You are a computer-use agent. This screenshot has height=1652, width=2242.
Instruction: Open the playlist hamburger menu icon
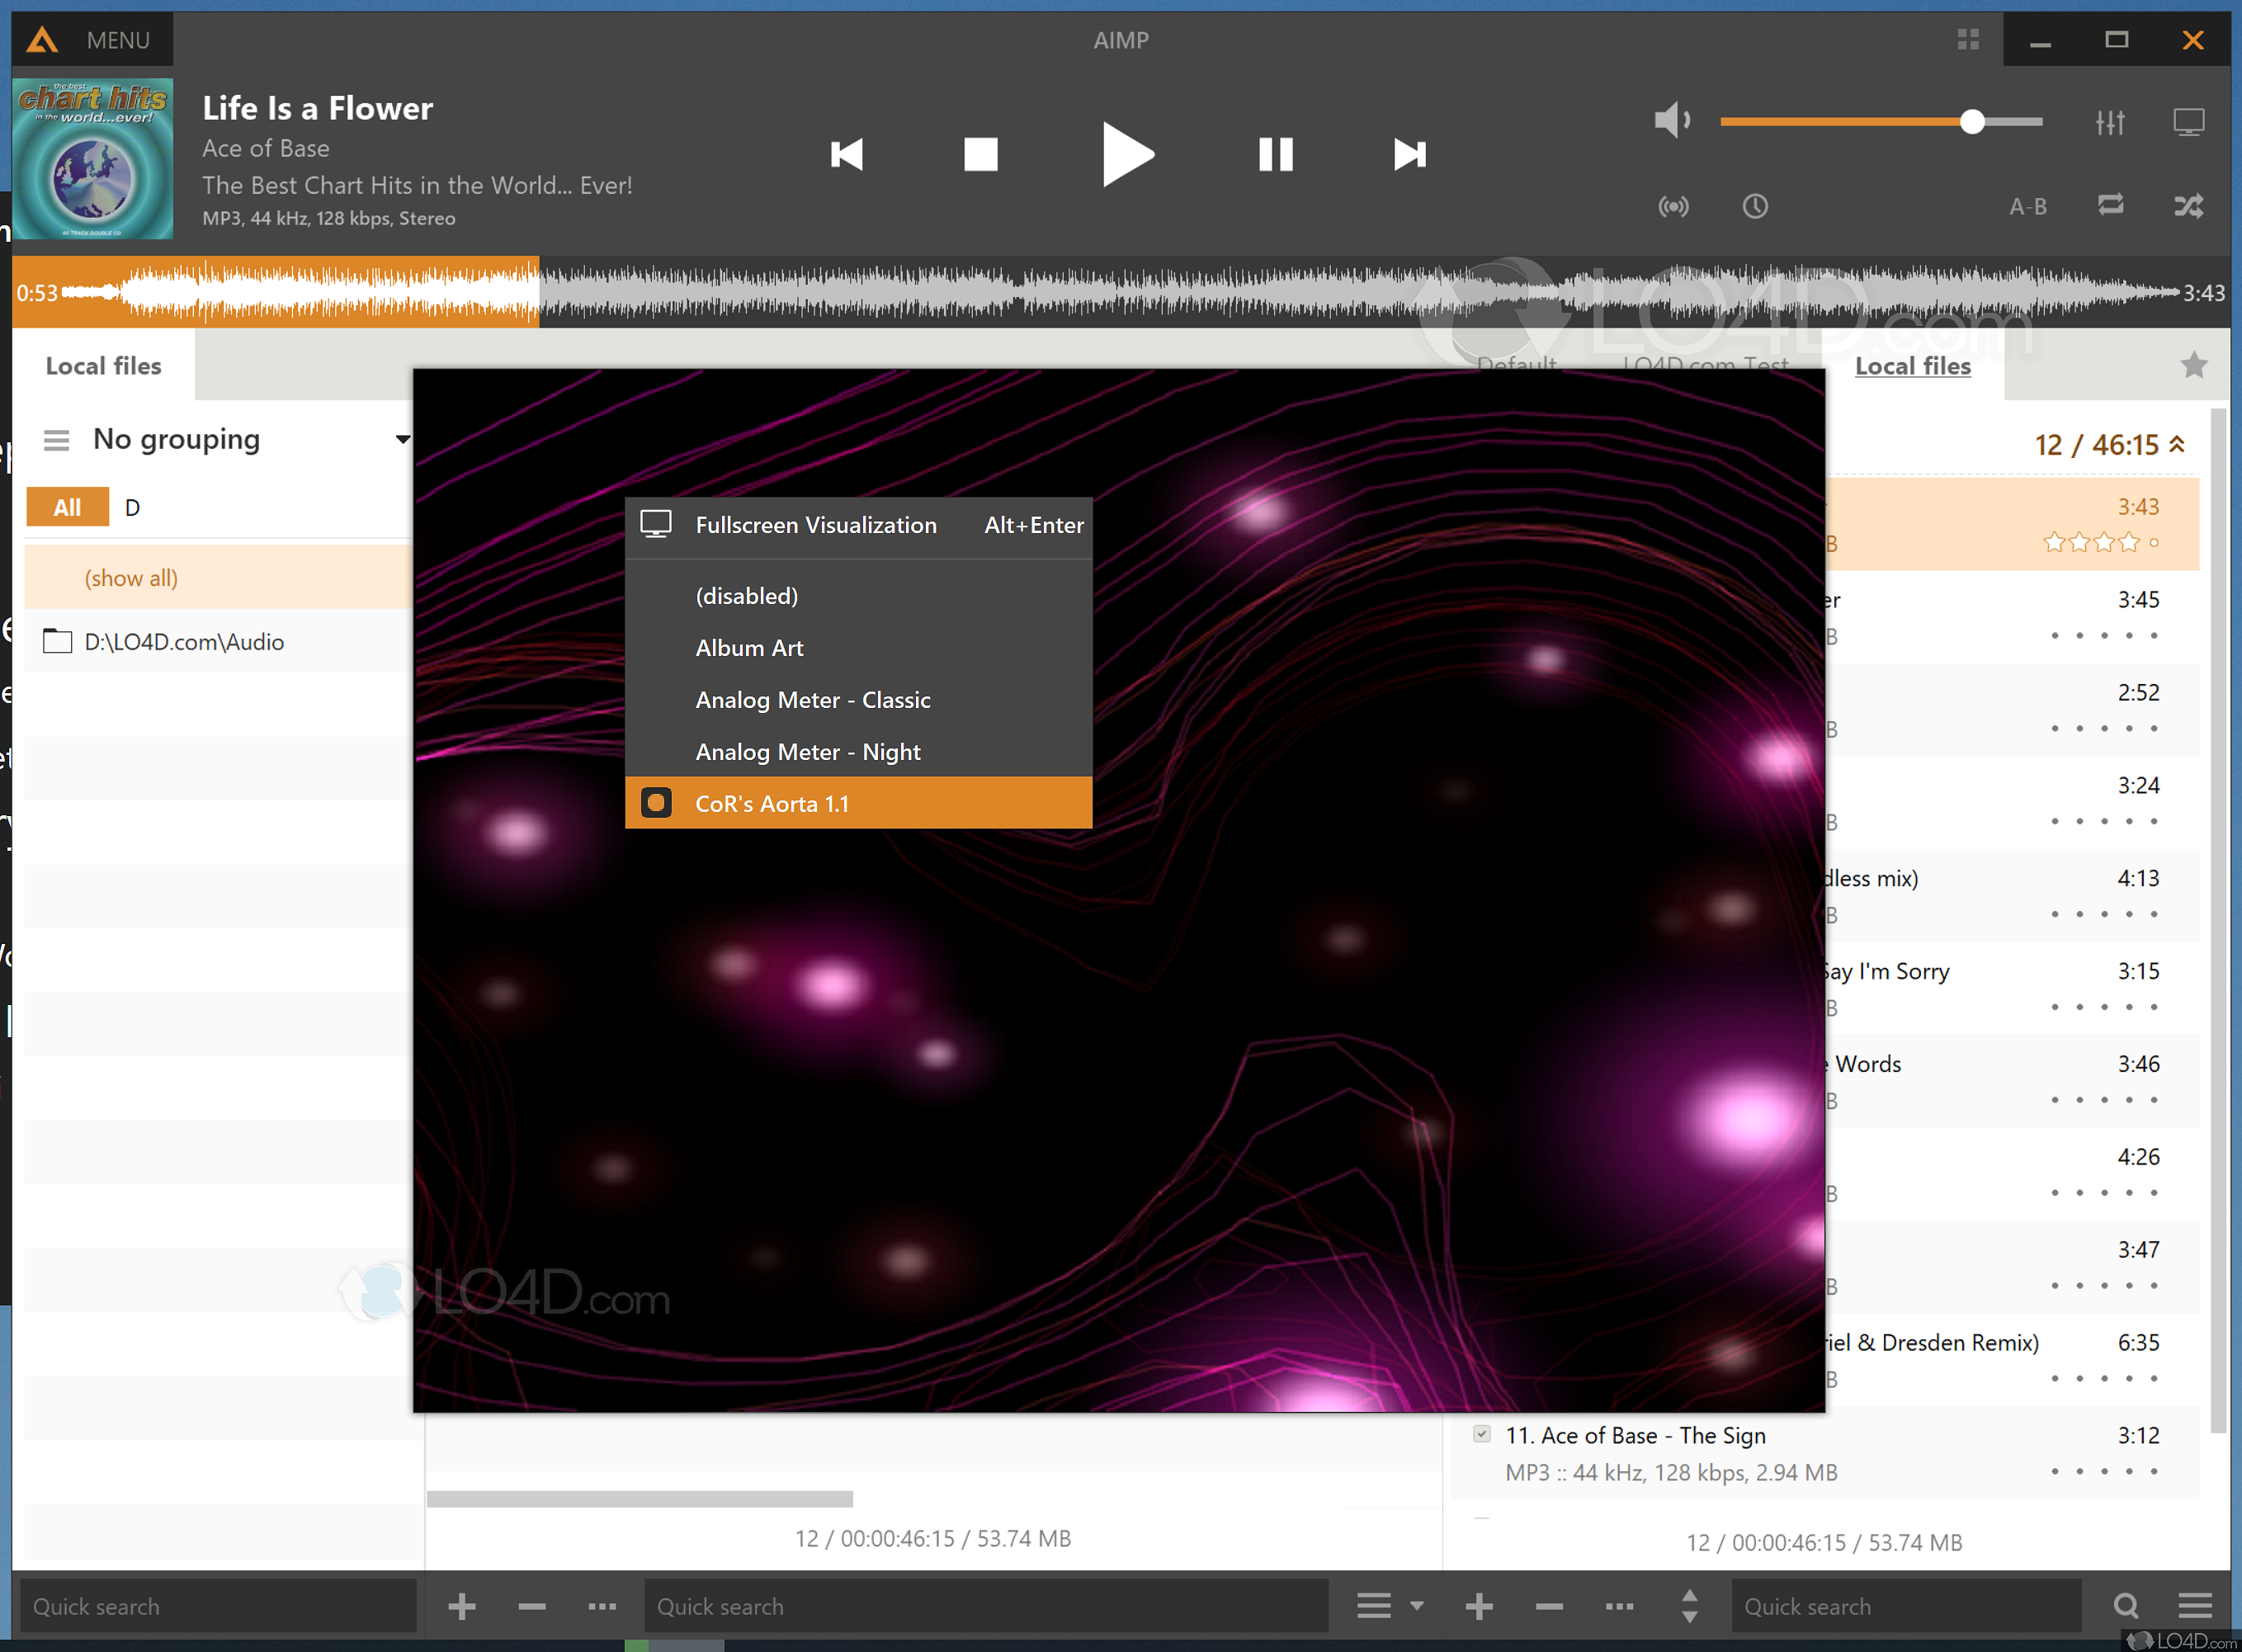[x=2195, y=1606]
